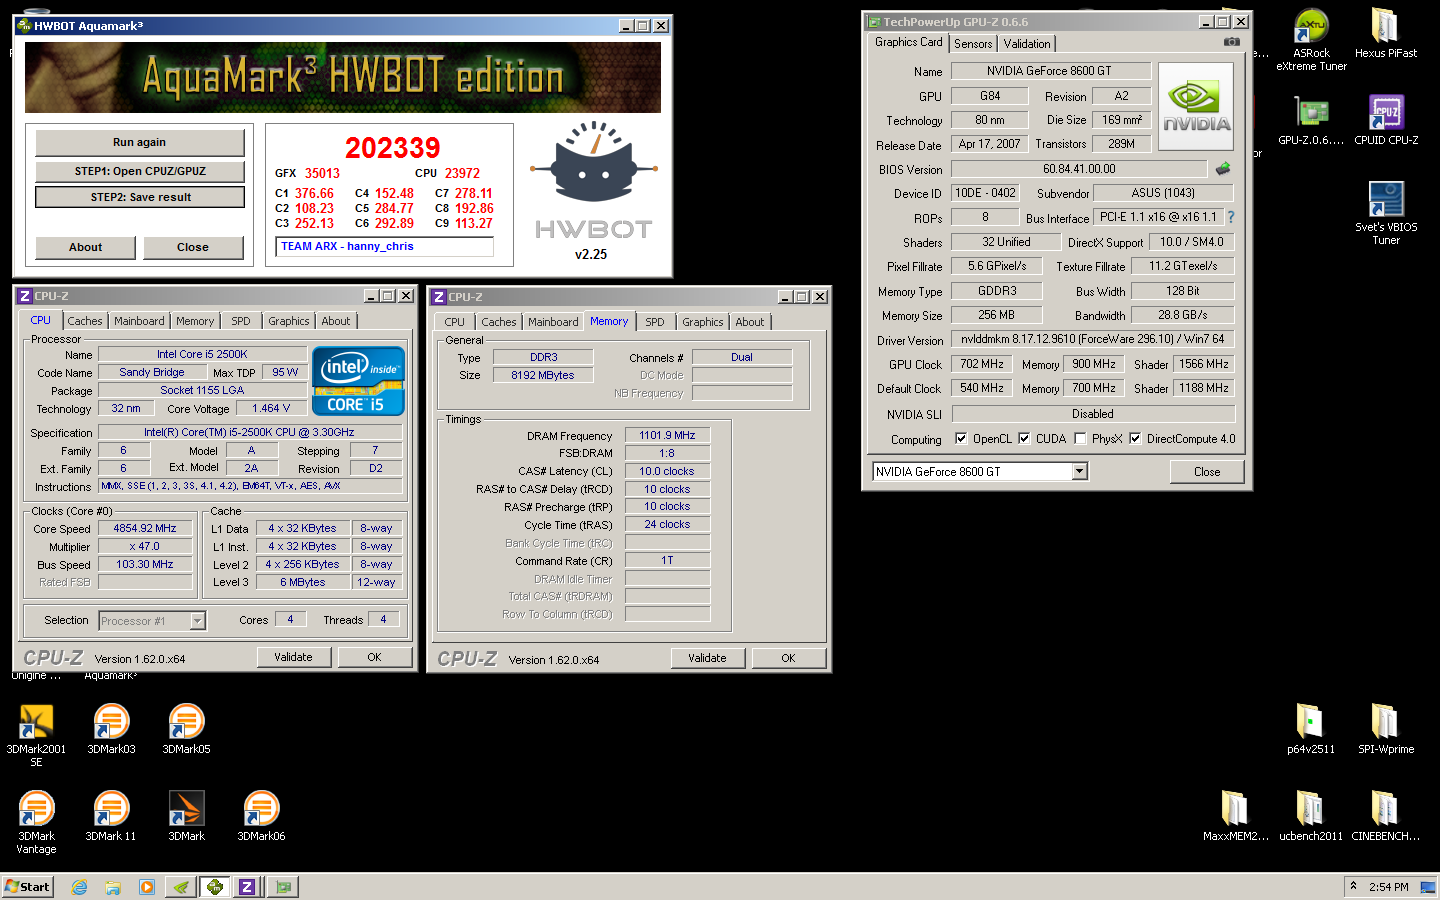Switch to the GPU-Z taskbar button

[283, 886]
